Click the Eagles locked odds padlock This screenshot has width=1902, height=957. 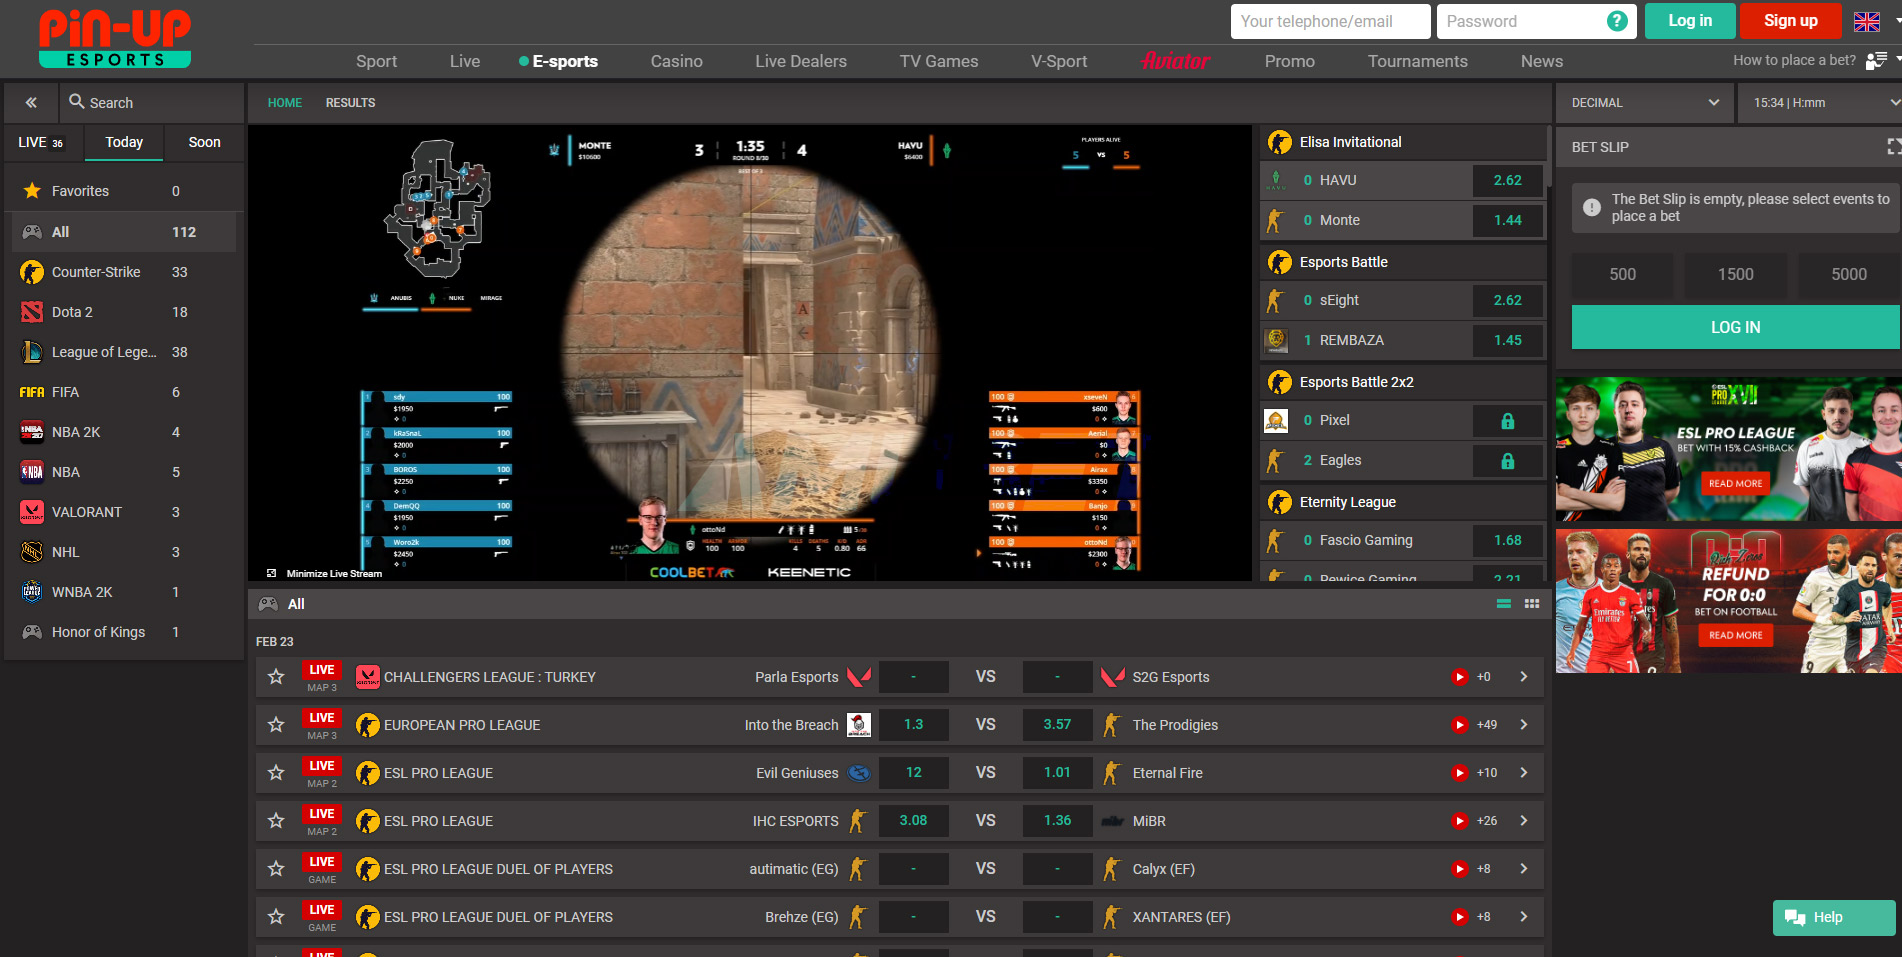pyautogui.click(x=1508, y=461)
